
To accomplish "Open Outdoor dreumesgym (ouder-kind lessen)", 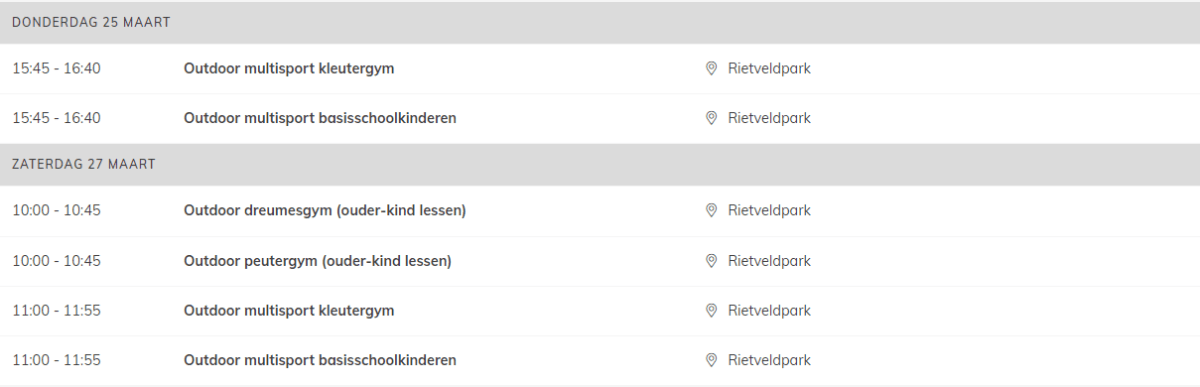I will 325,211.
